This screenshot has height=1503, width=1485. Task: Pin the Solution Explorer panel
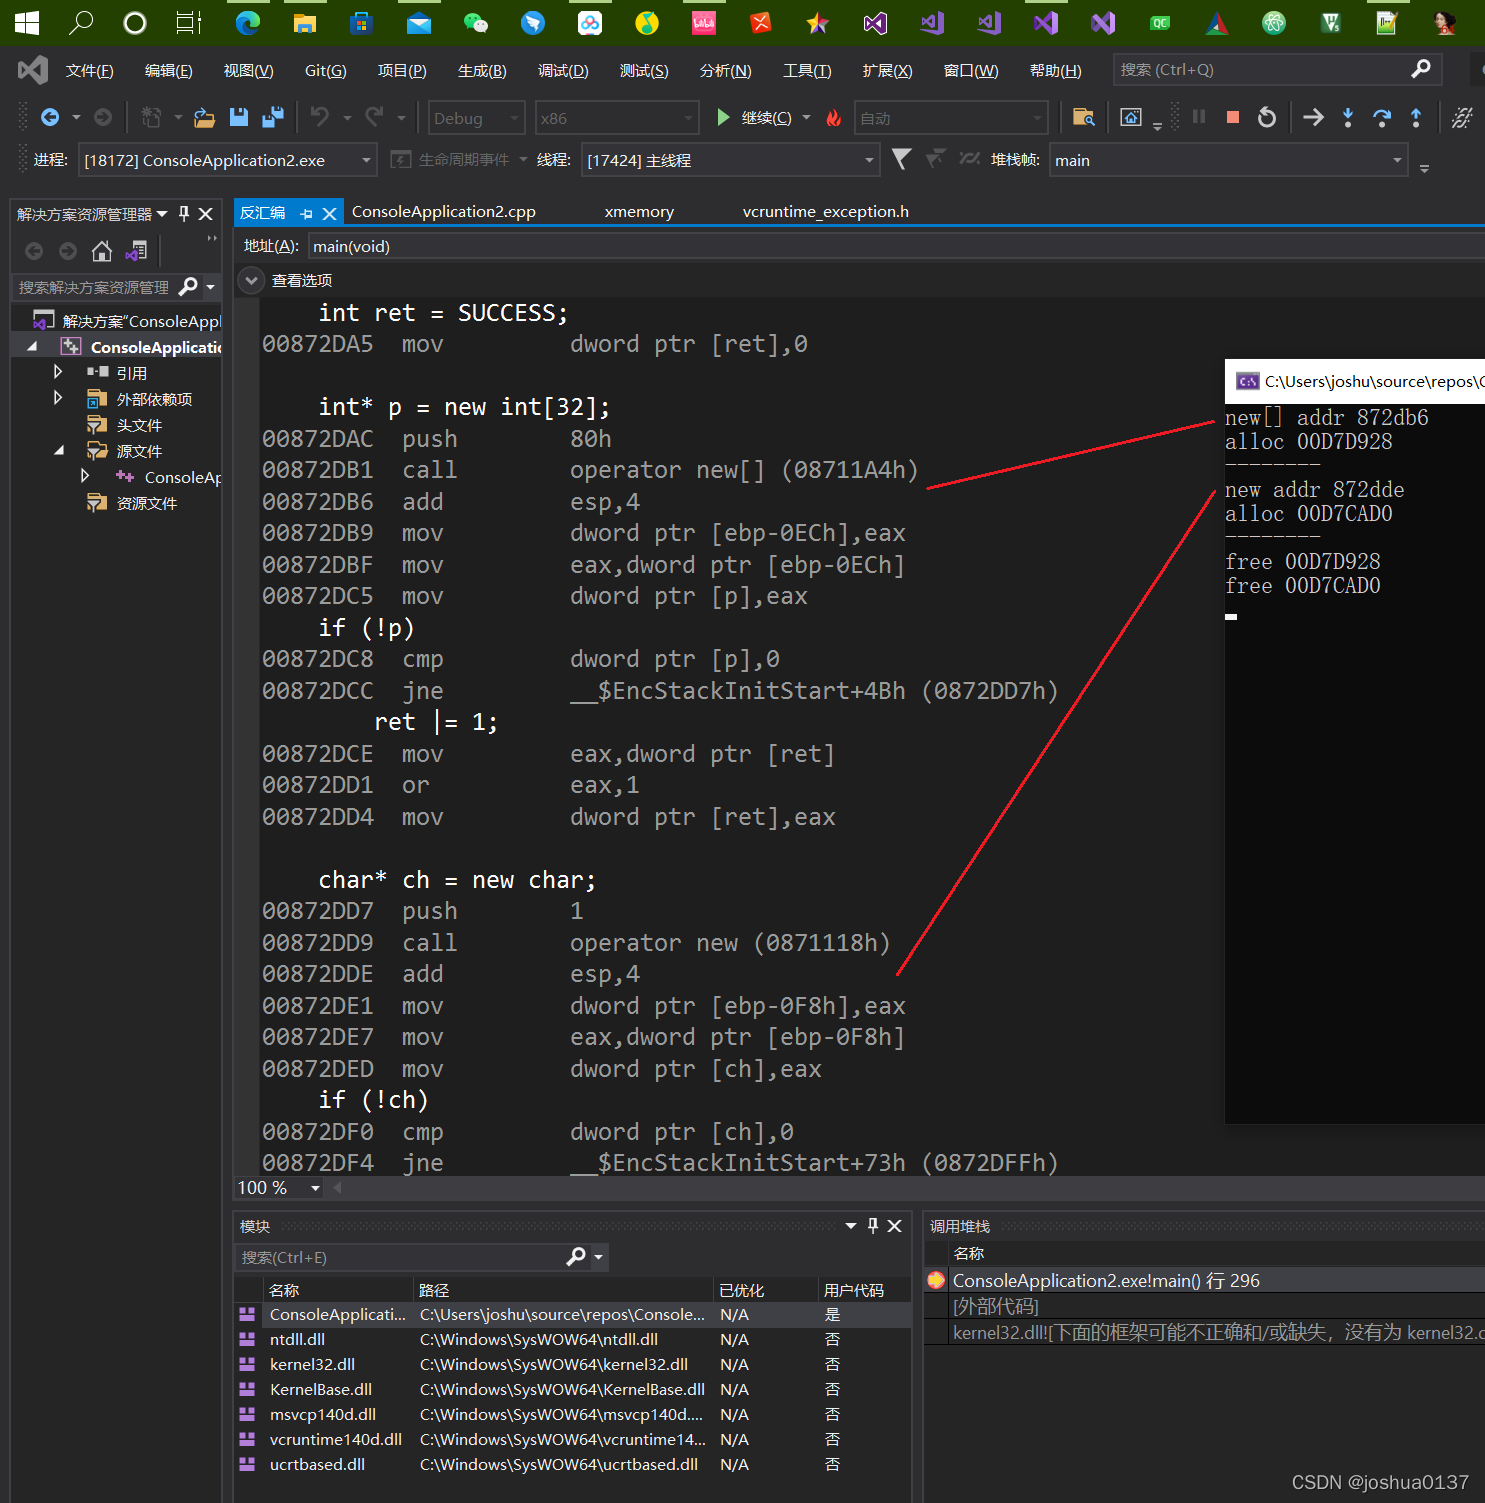click(x=184, y=214)
